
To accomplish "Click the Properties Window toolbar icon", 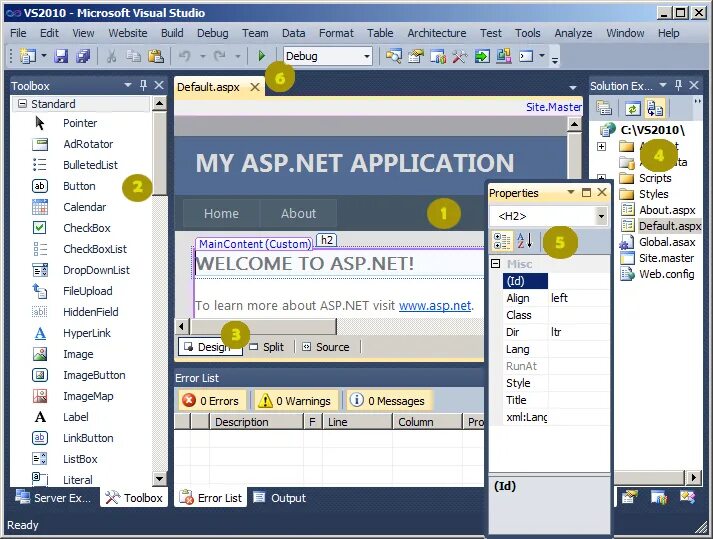I will (x=416, y=56).
